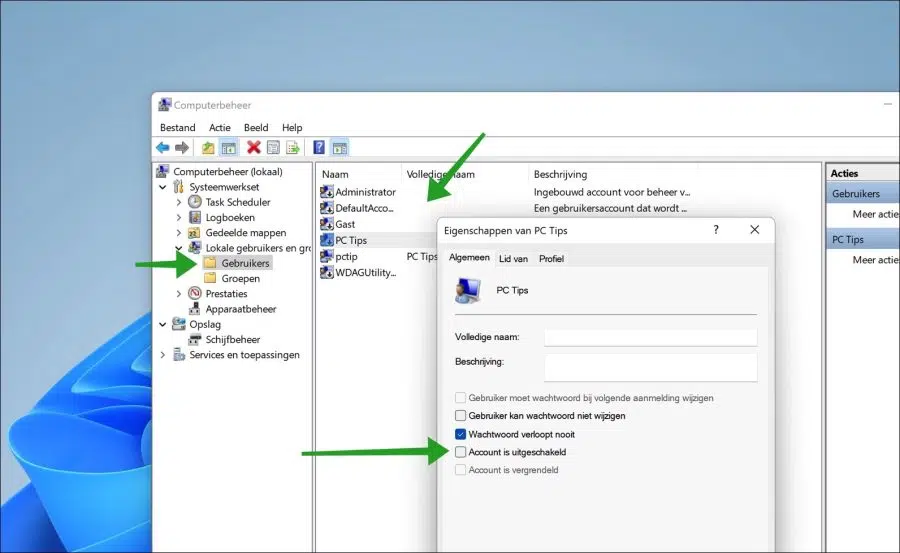The image size is (900, 553).
Task: Click the dialog's question-mark help button
Action: coord(716,230)
